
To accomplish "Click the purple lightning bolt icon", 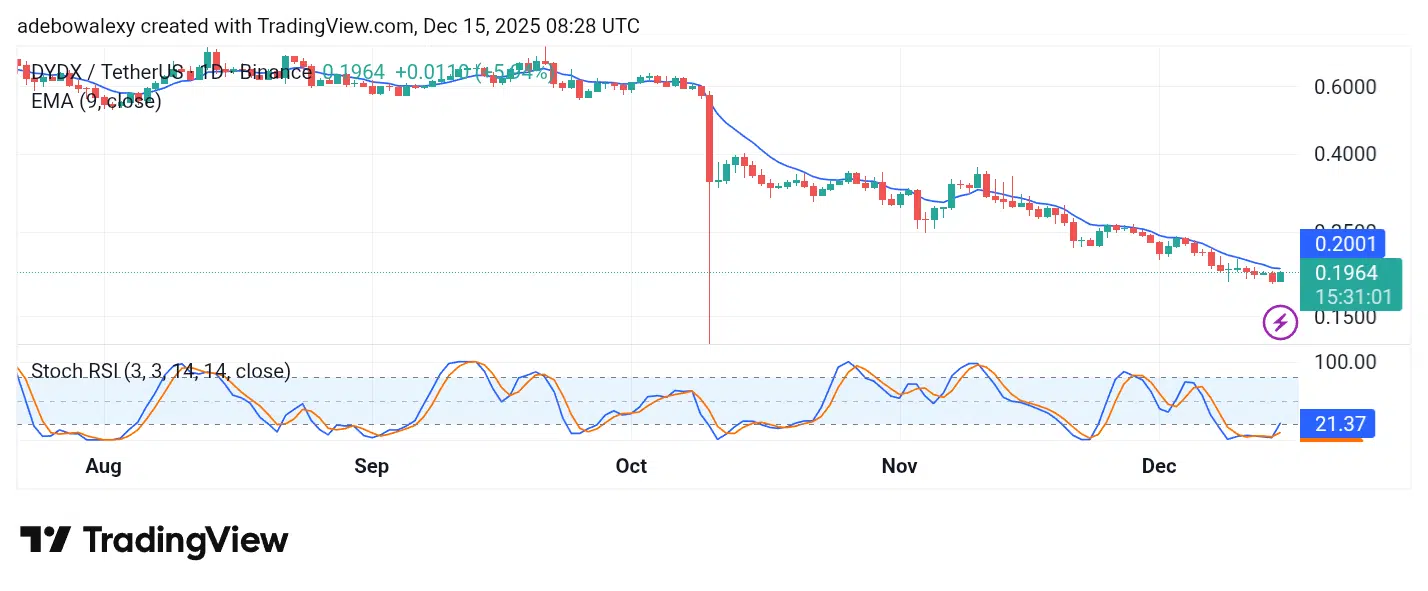I will pyautogui.click(x=1280, y=322).
